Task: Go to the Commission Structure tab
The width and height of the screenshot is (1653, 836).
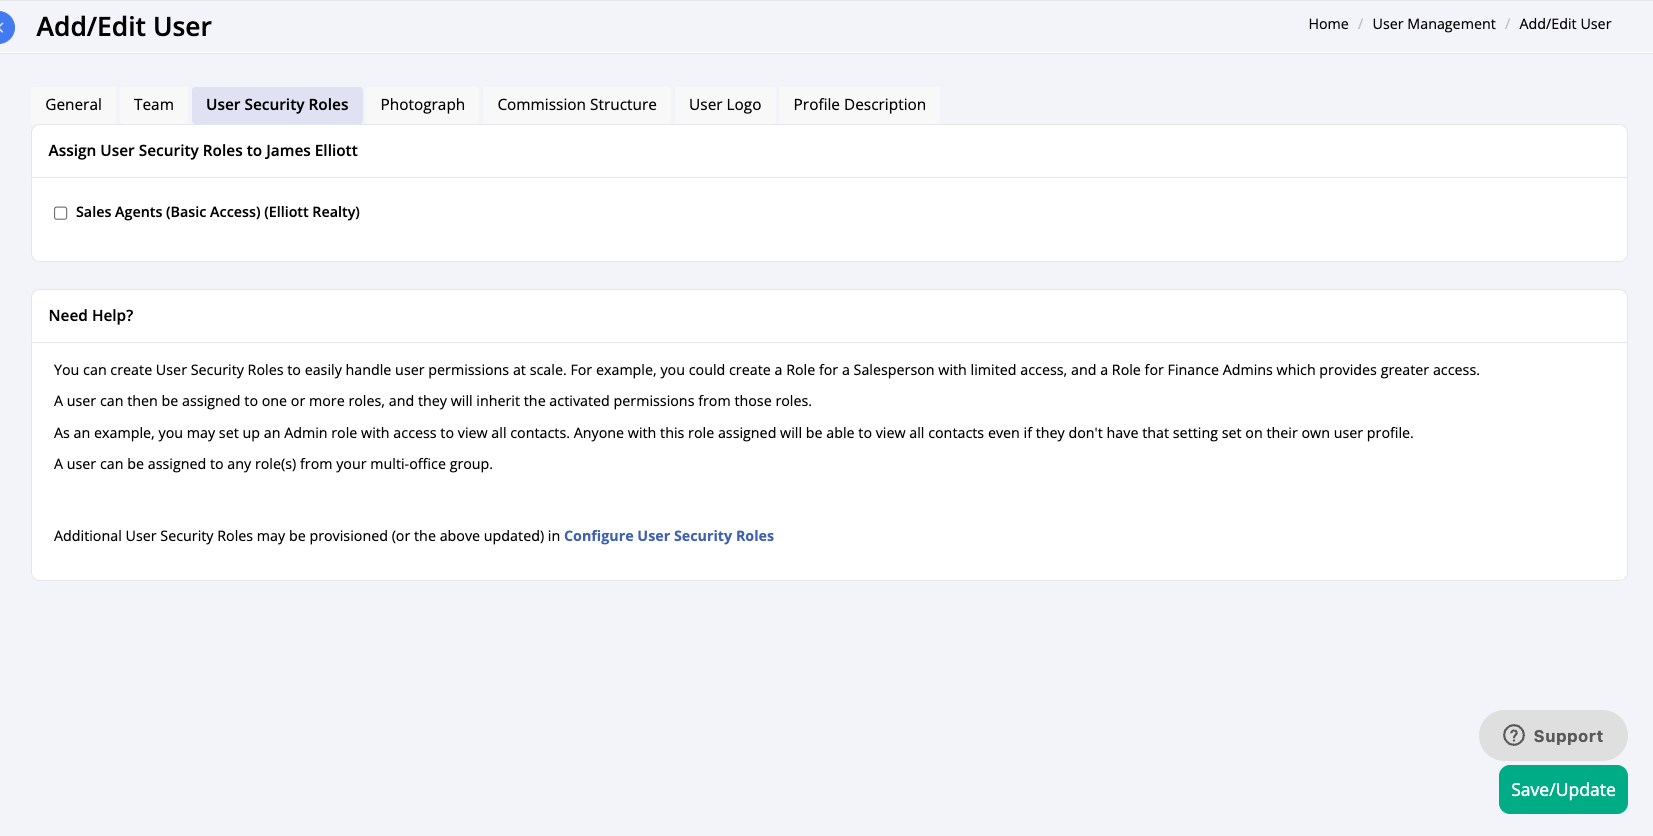Action: [577, 105]
